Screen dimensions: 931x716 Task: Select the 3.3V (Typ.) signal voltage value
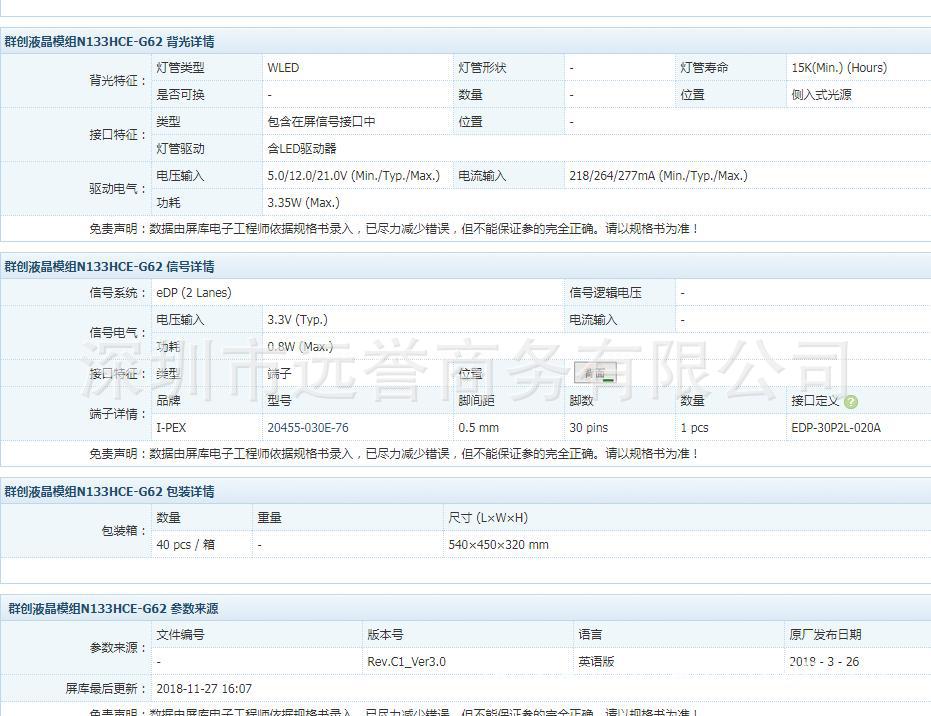click(297, 319)
